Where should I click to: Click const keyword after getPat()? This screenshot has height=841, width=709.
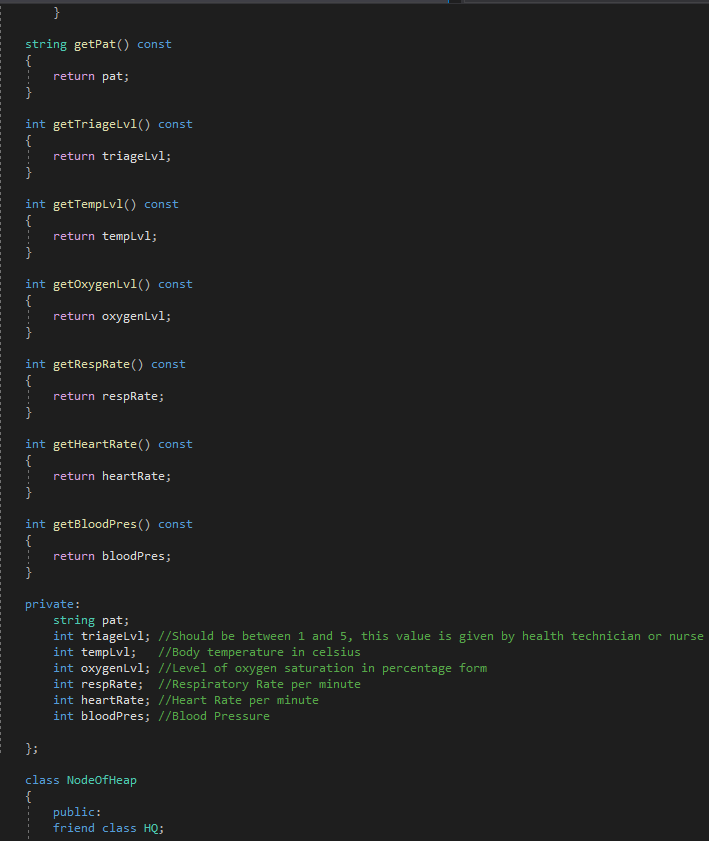pos(154,44)
